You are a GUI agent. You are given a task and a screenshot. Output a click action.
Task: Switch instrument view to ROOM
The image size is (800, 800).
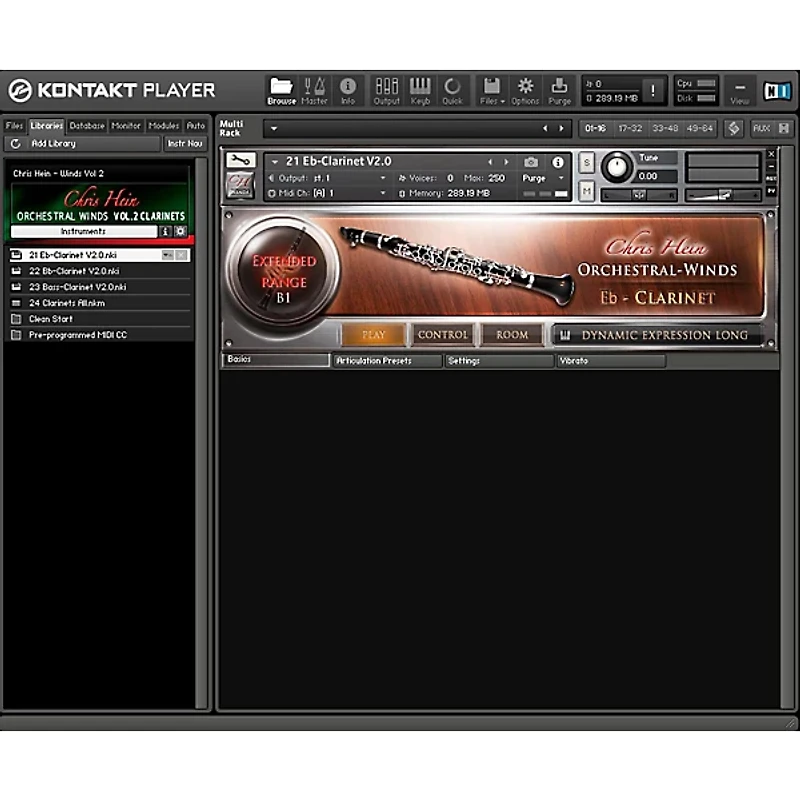512,335
